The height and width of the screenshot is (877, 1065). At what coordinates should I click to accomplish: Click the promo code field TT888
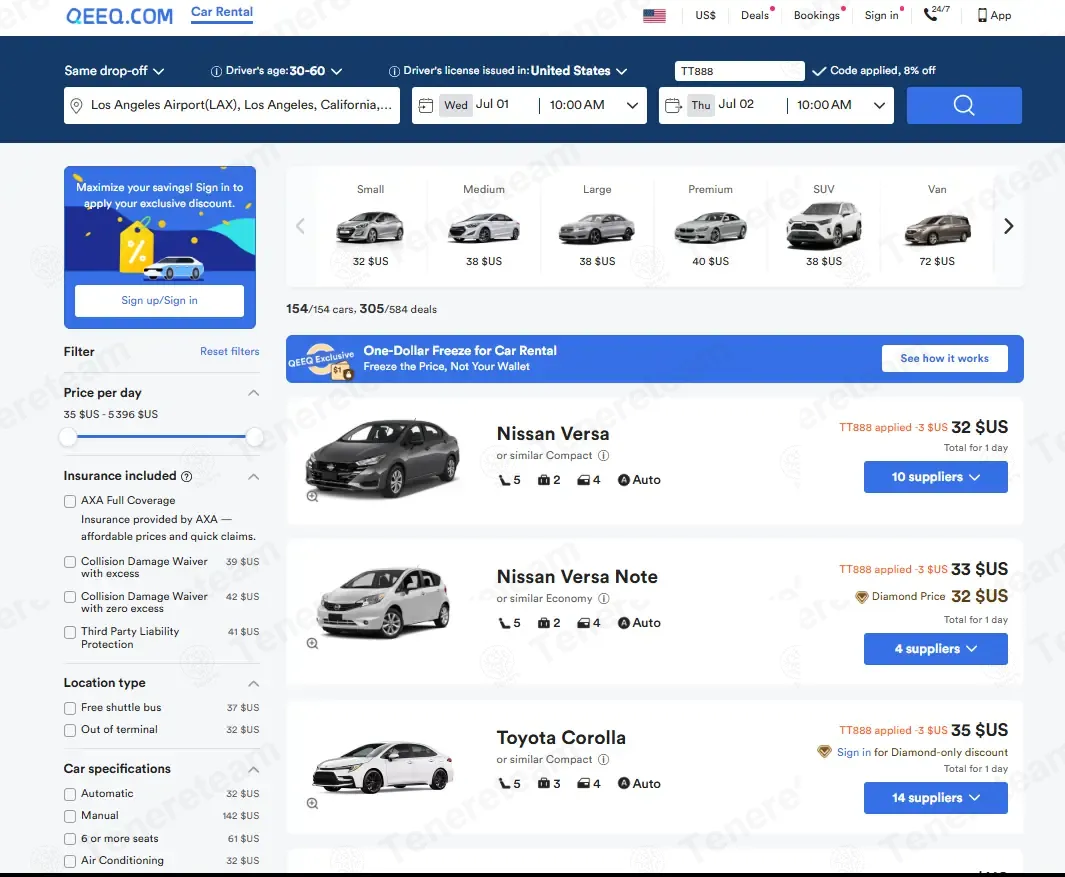point(740,71)
